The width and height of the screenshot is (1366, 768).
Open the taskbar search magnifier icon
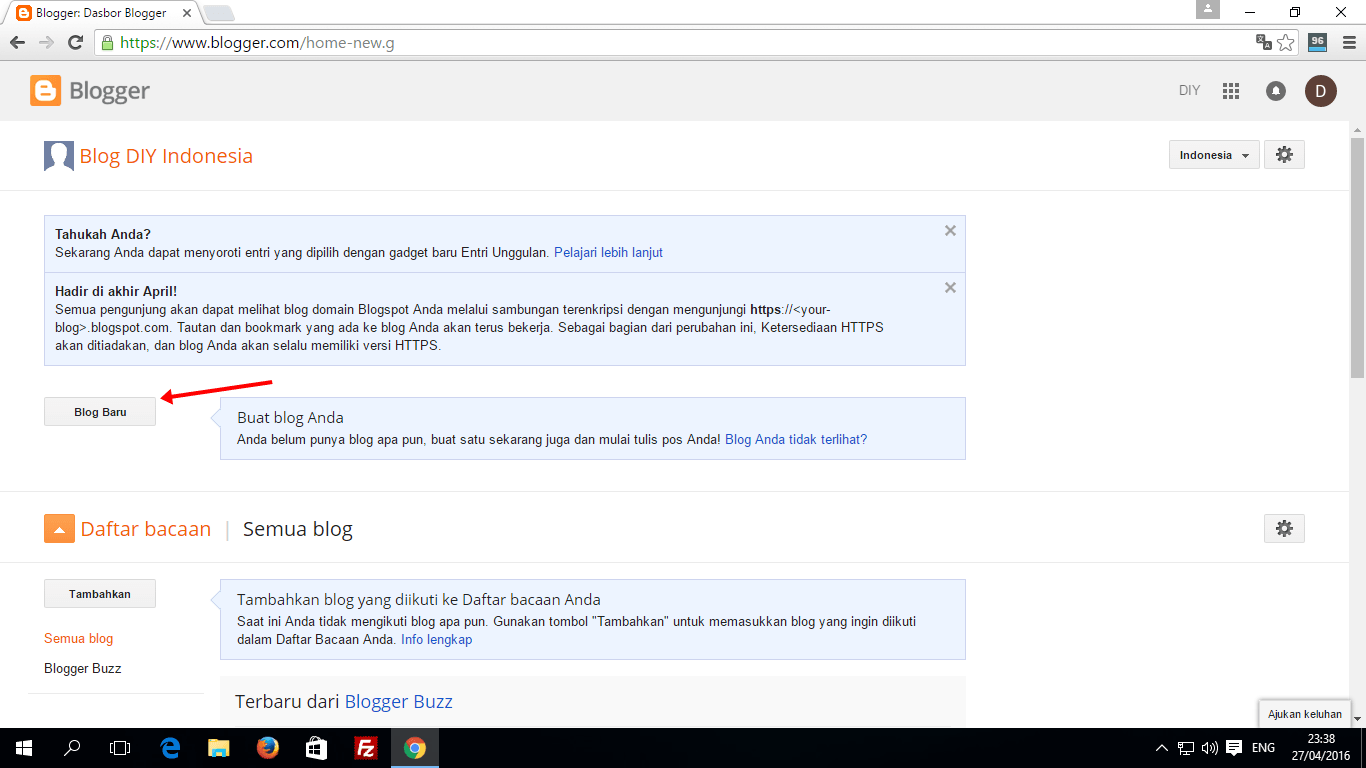point(72,748)
